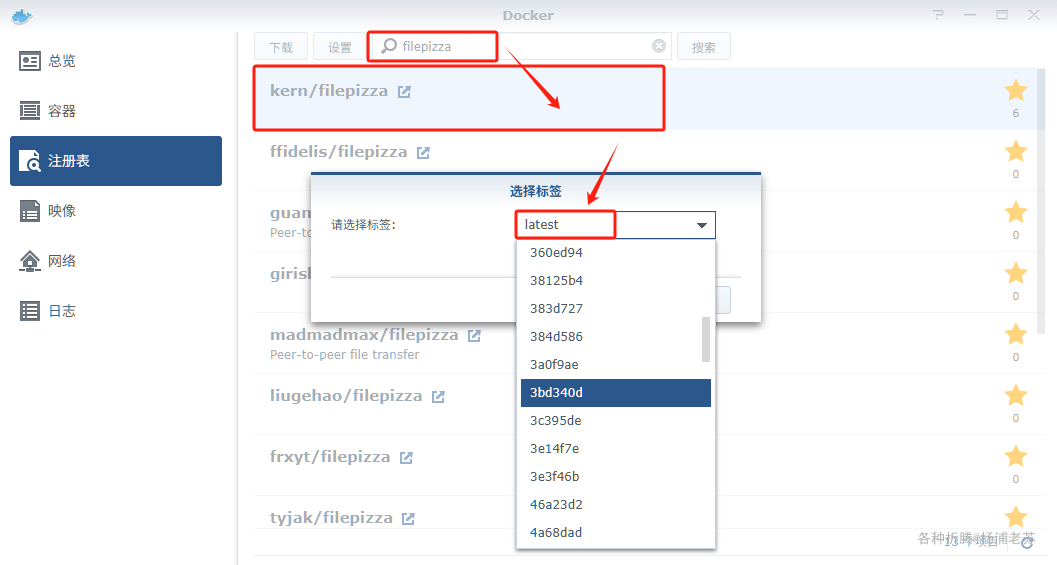1057x565 pixels.
Task: Focus the filepizza search field
Action: pyautogui.click(x=522, y=47)
